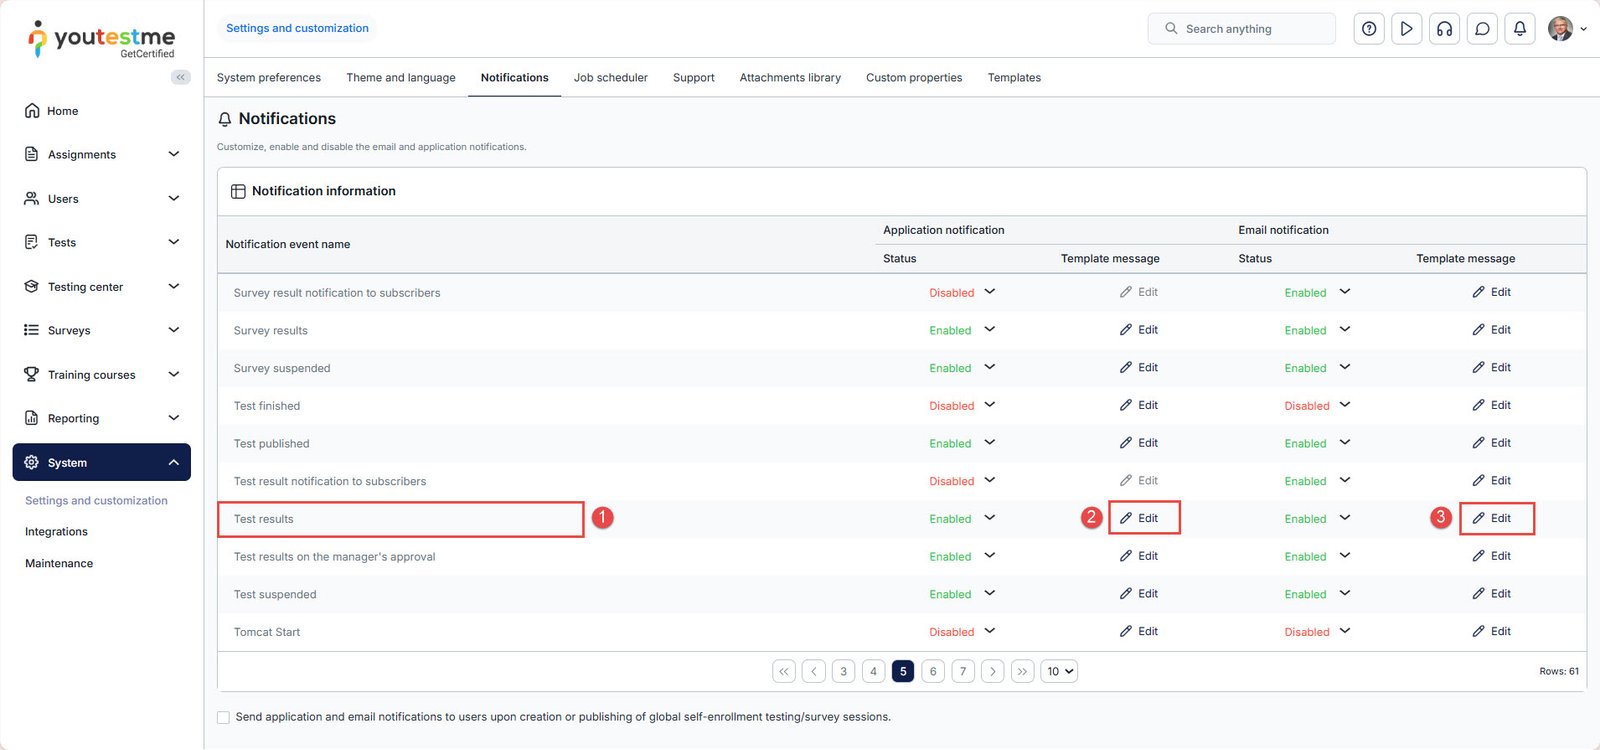This screenshot has height=750, width=1600.
Task: Click the help question mark icon
Action: coord(1369,29)
